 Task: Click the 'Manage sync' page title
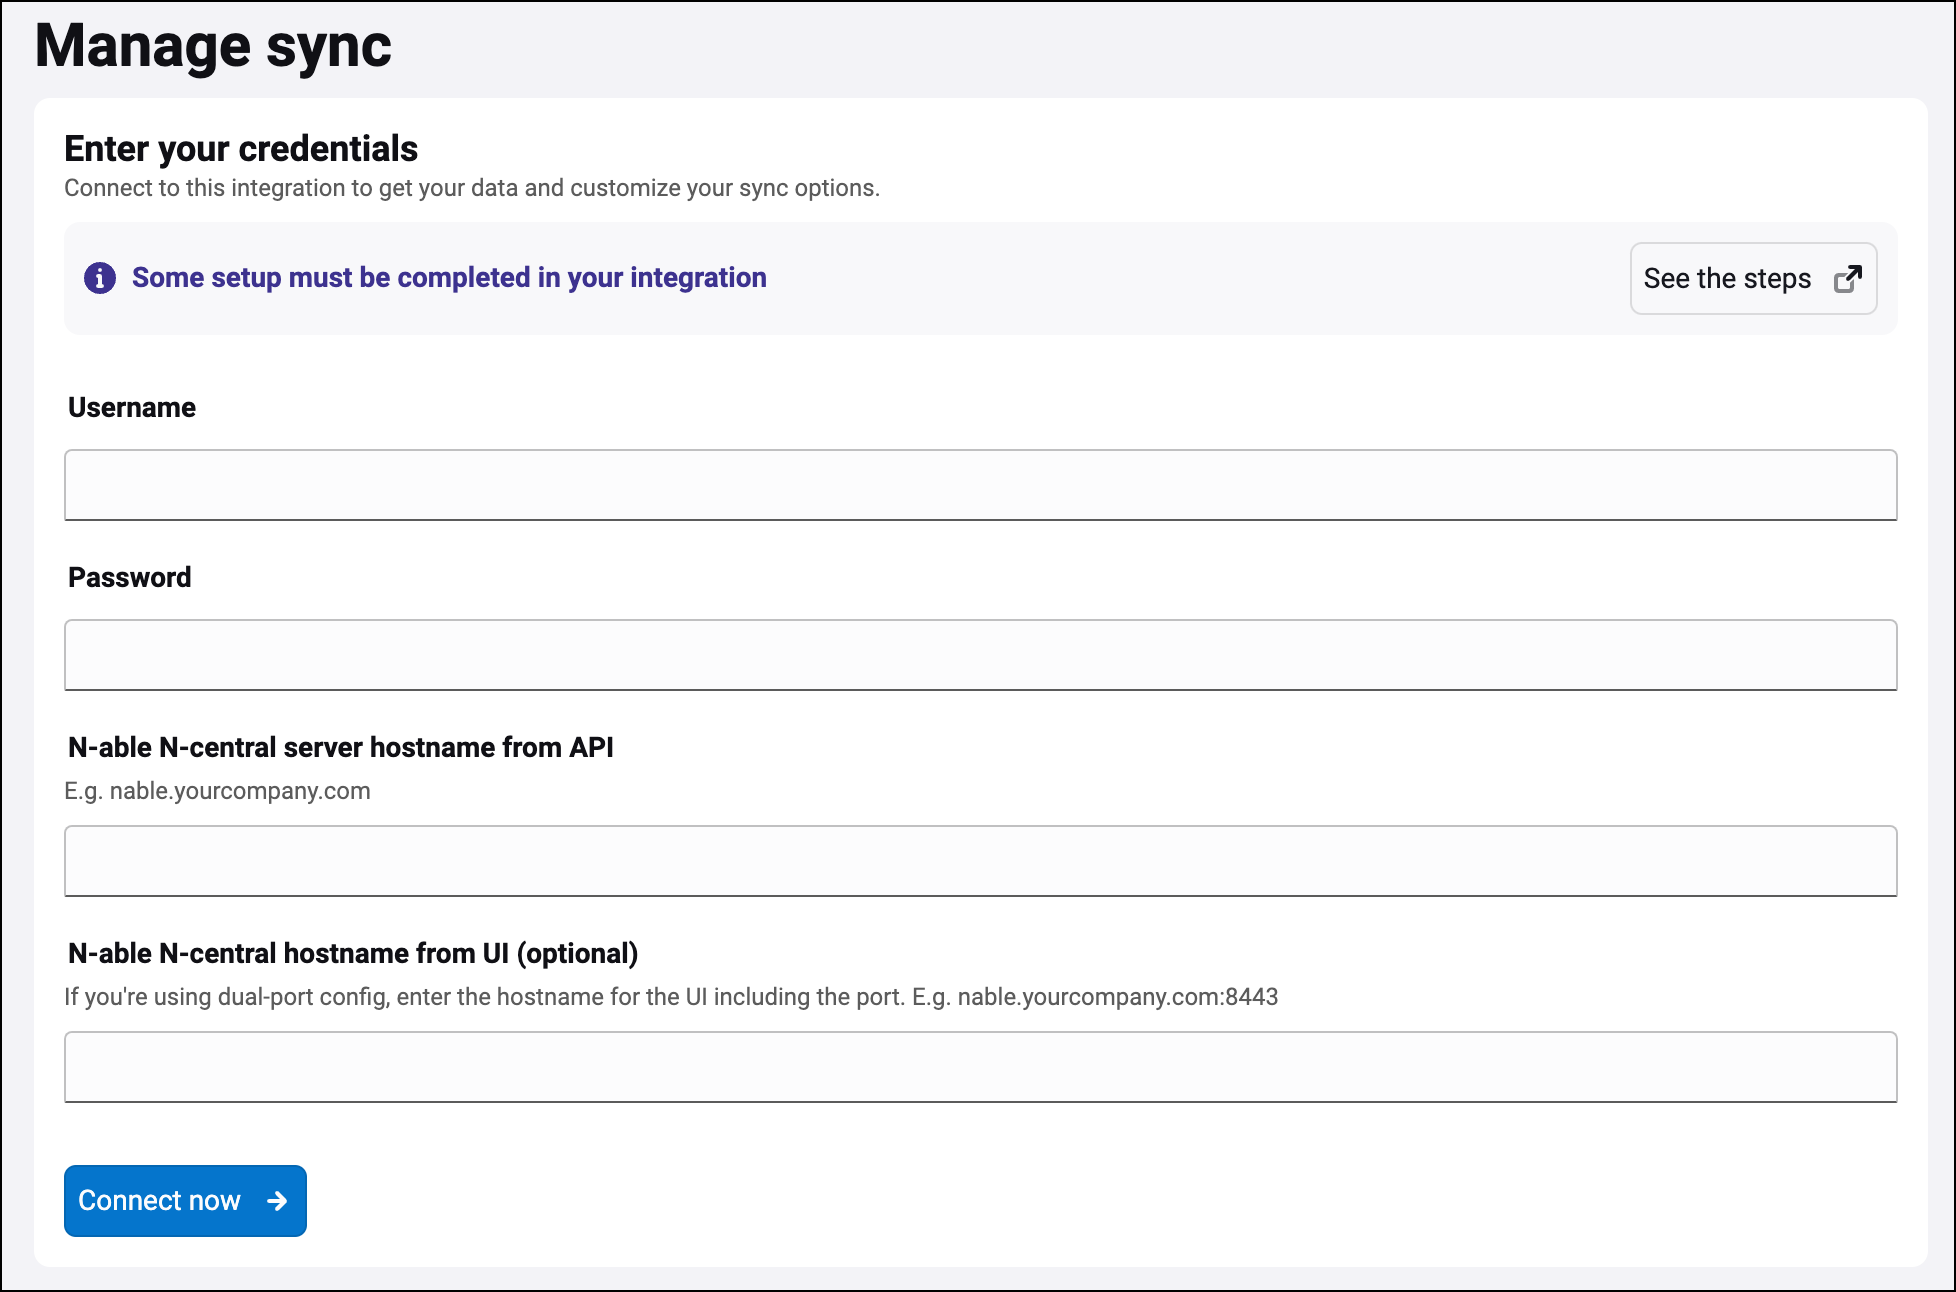213,47
